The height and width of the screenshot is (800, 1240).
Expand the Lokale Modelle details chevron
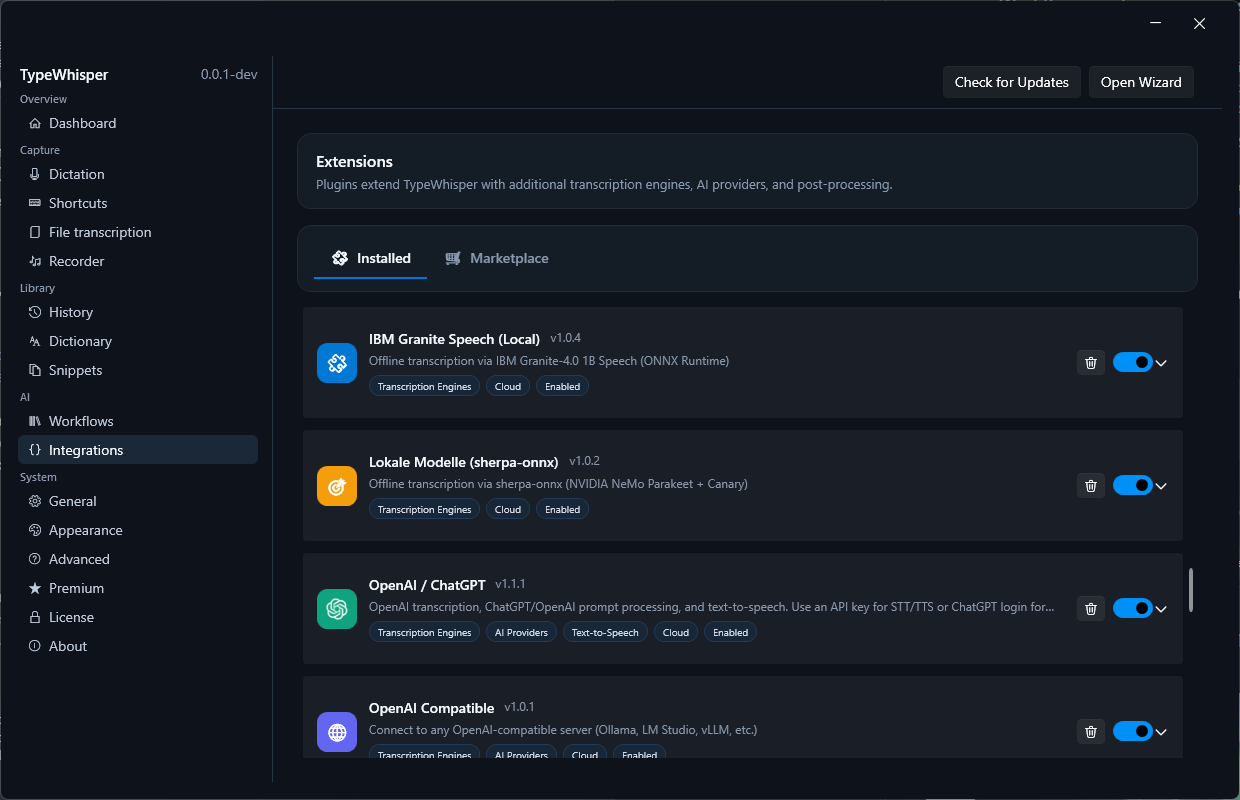[x=1161, y=486]
